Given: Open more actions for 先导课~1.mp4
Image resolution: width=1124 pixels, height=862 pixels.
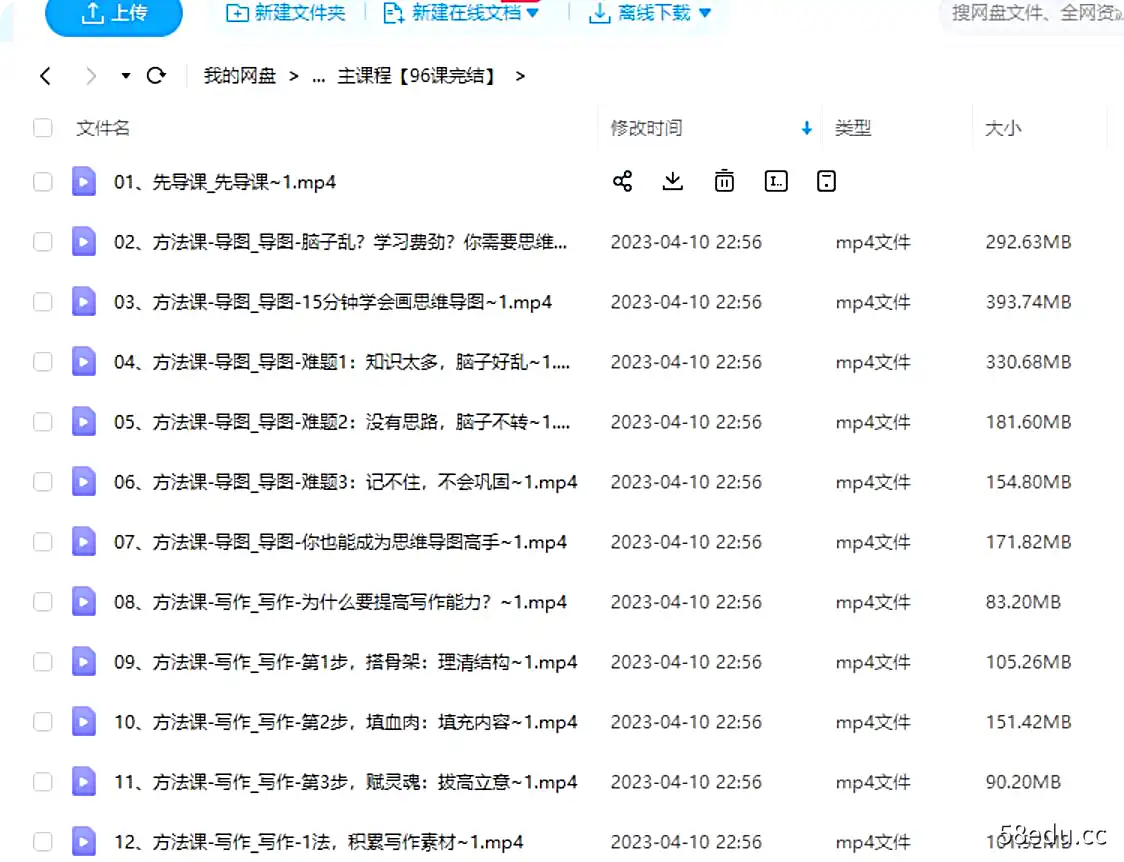Looking at the screenshot, I should (x=826, y=181).
